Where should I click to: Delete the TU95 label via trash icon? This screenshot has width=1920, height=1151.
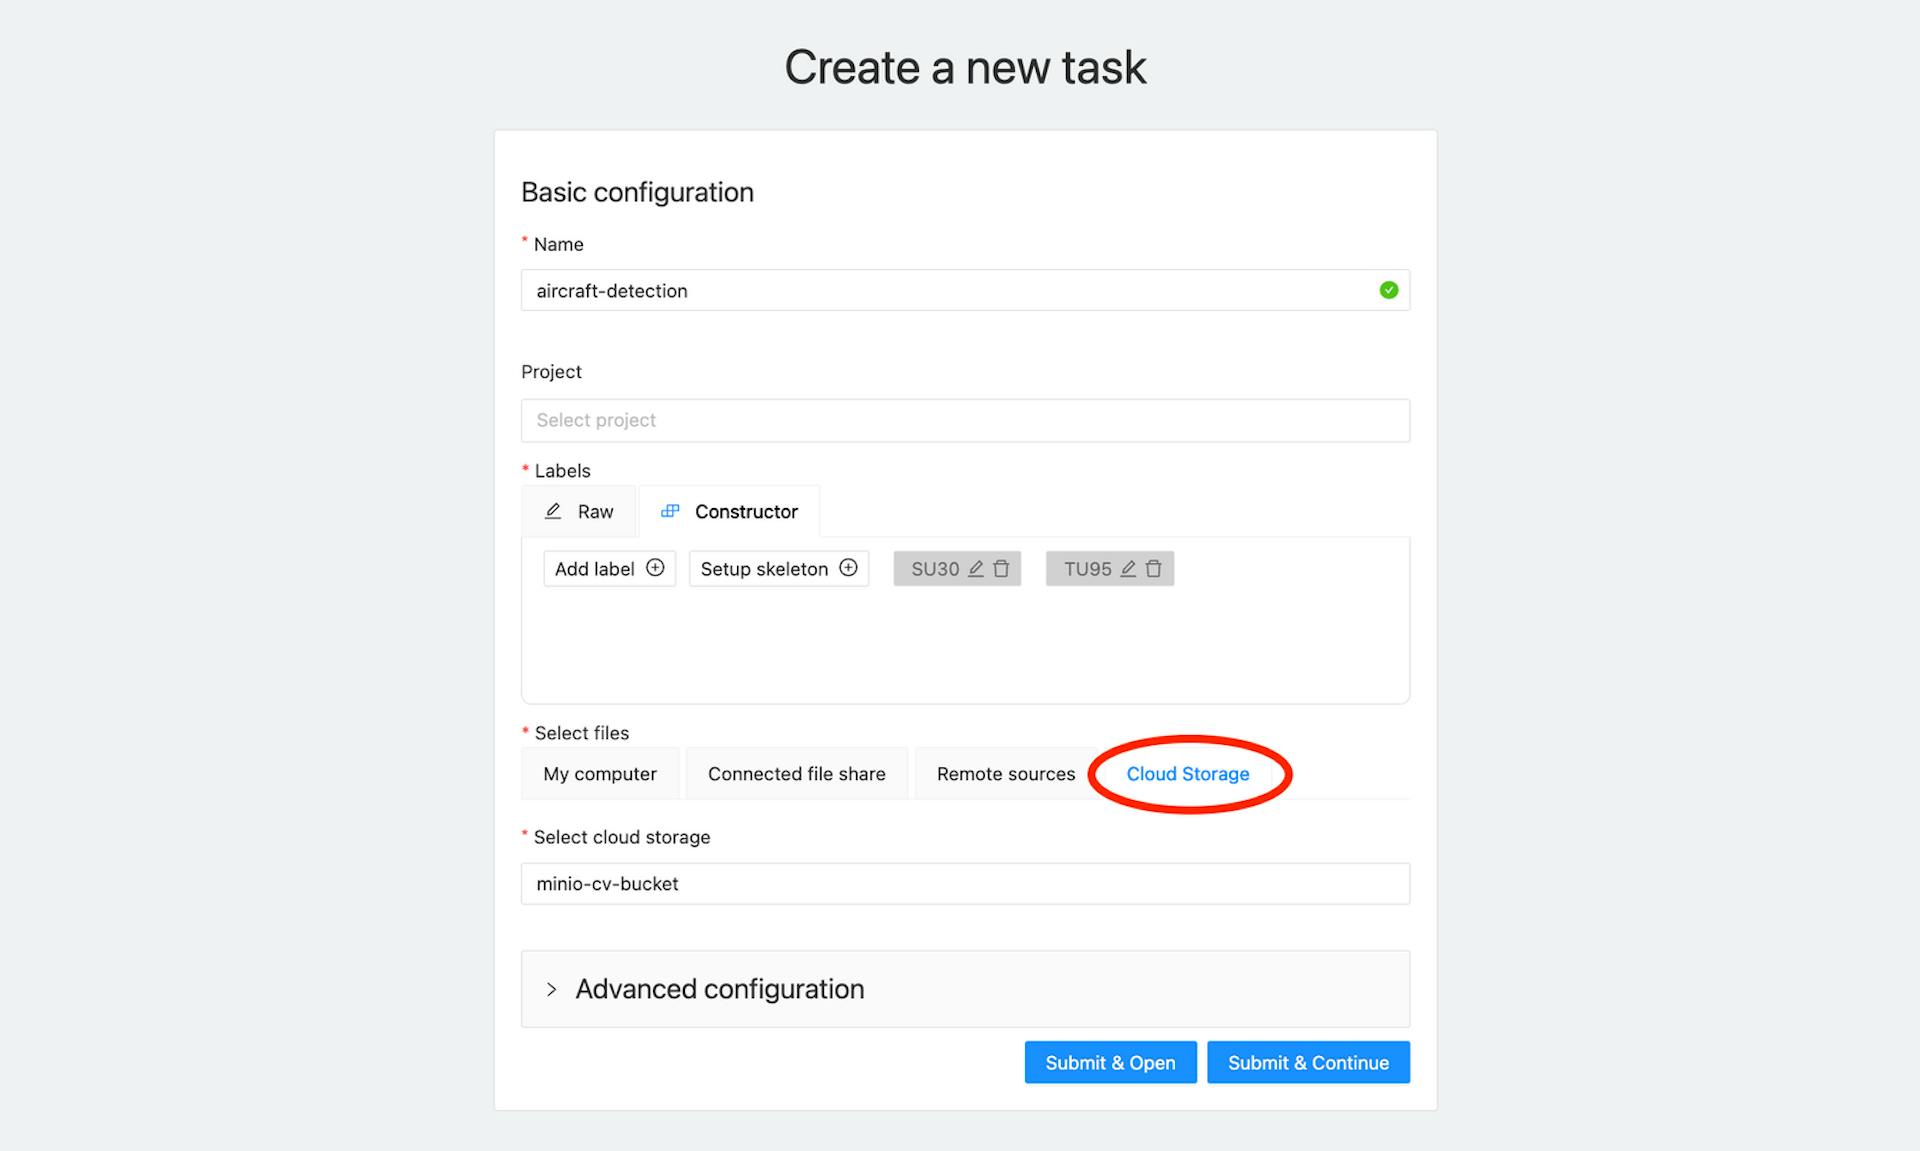coord(1153,569)
